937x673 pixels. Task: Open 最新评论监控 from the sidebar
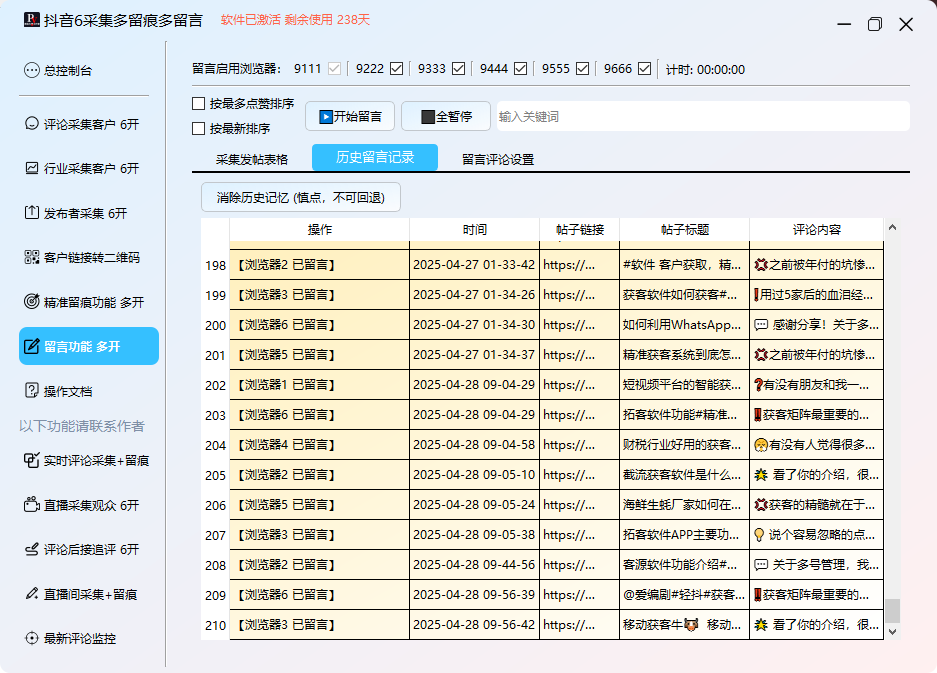pos(79,638)
